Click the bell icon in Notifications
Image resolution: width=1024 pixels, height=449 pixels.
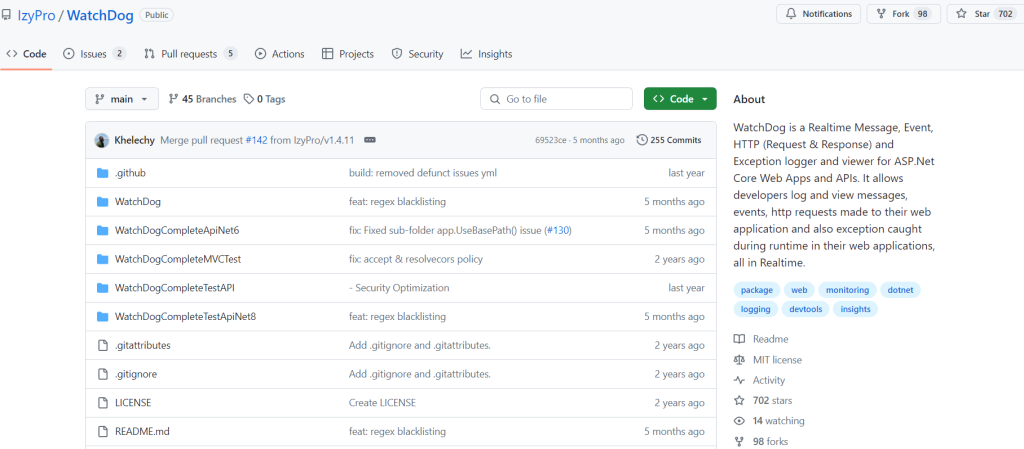(792, 14)
